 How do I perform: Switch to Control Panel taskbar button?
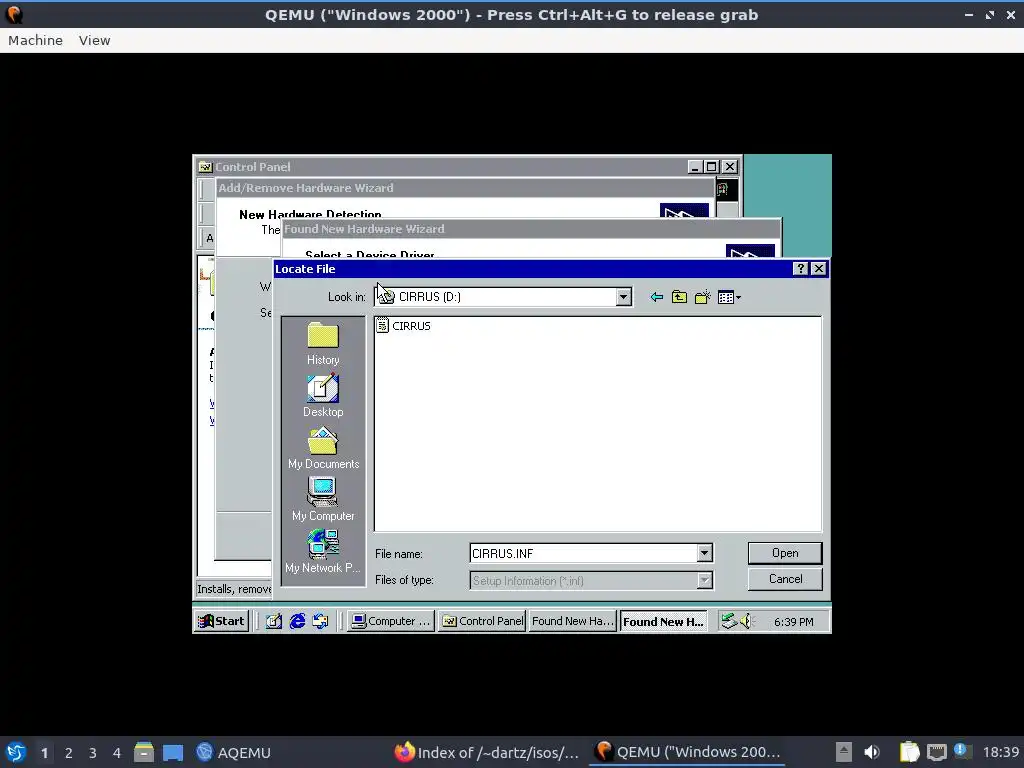pyautogui.click(x=482, y=621)
